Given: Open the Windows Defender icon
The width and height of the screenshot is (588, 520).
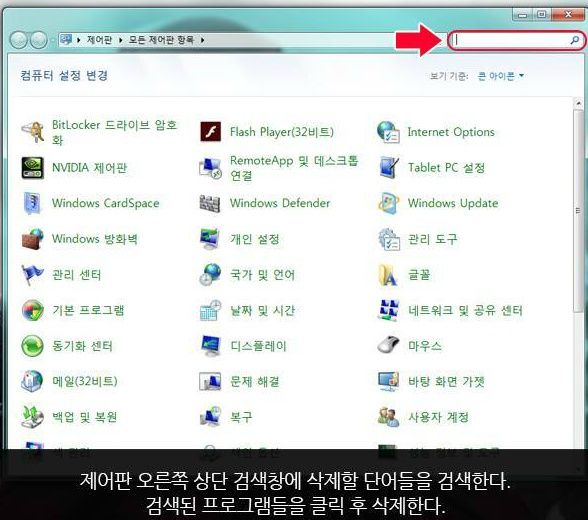Looking at the screenshot, I should coord(210,203).
